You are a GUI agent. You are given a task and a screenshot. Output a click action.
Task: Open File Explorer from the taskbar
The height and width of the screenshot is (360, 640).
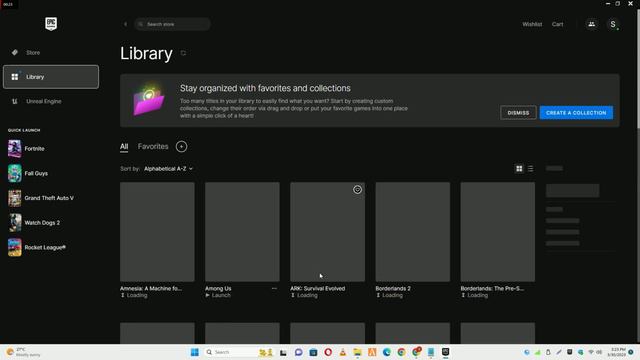pos(358,352)
